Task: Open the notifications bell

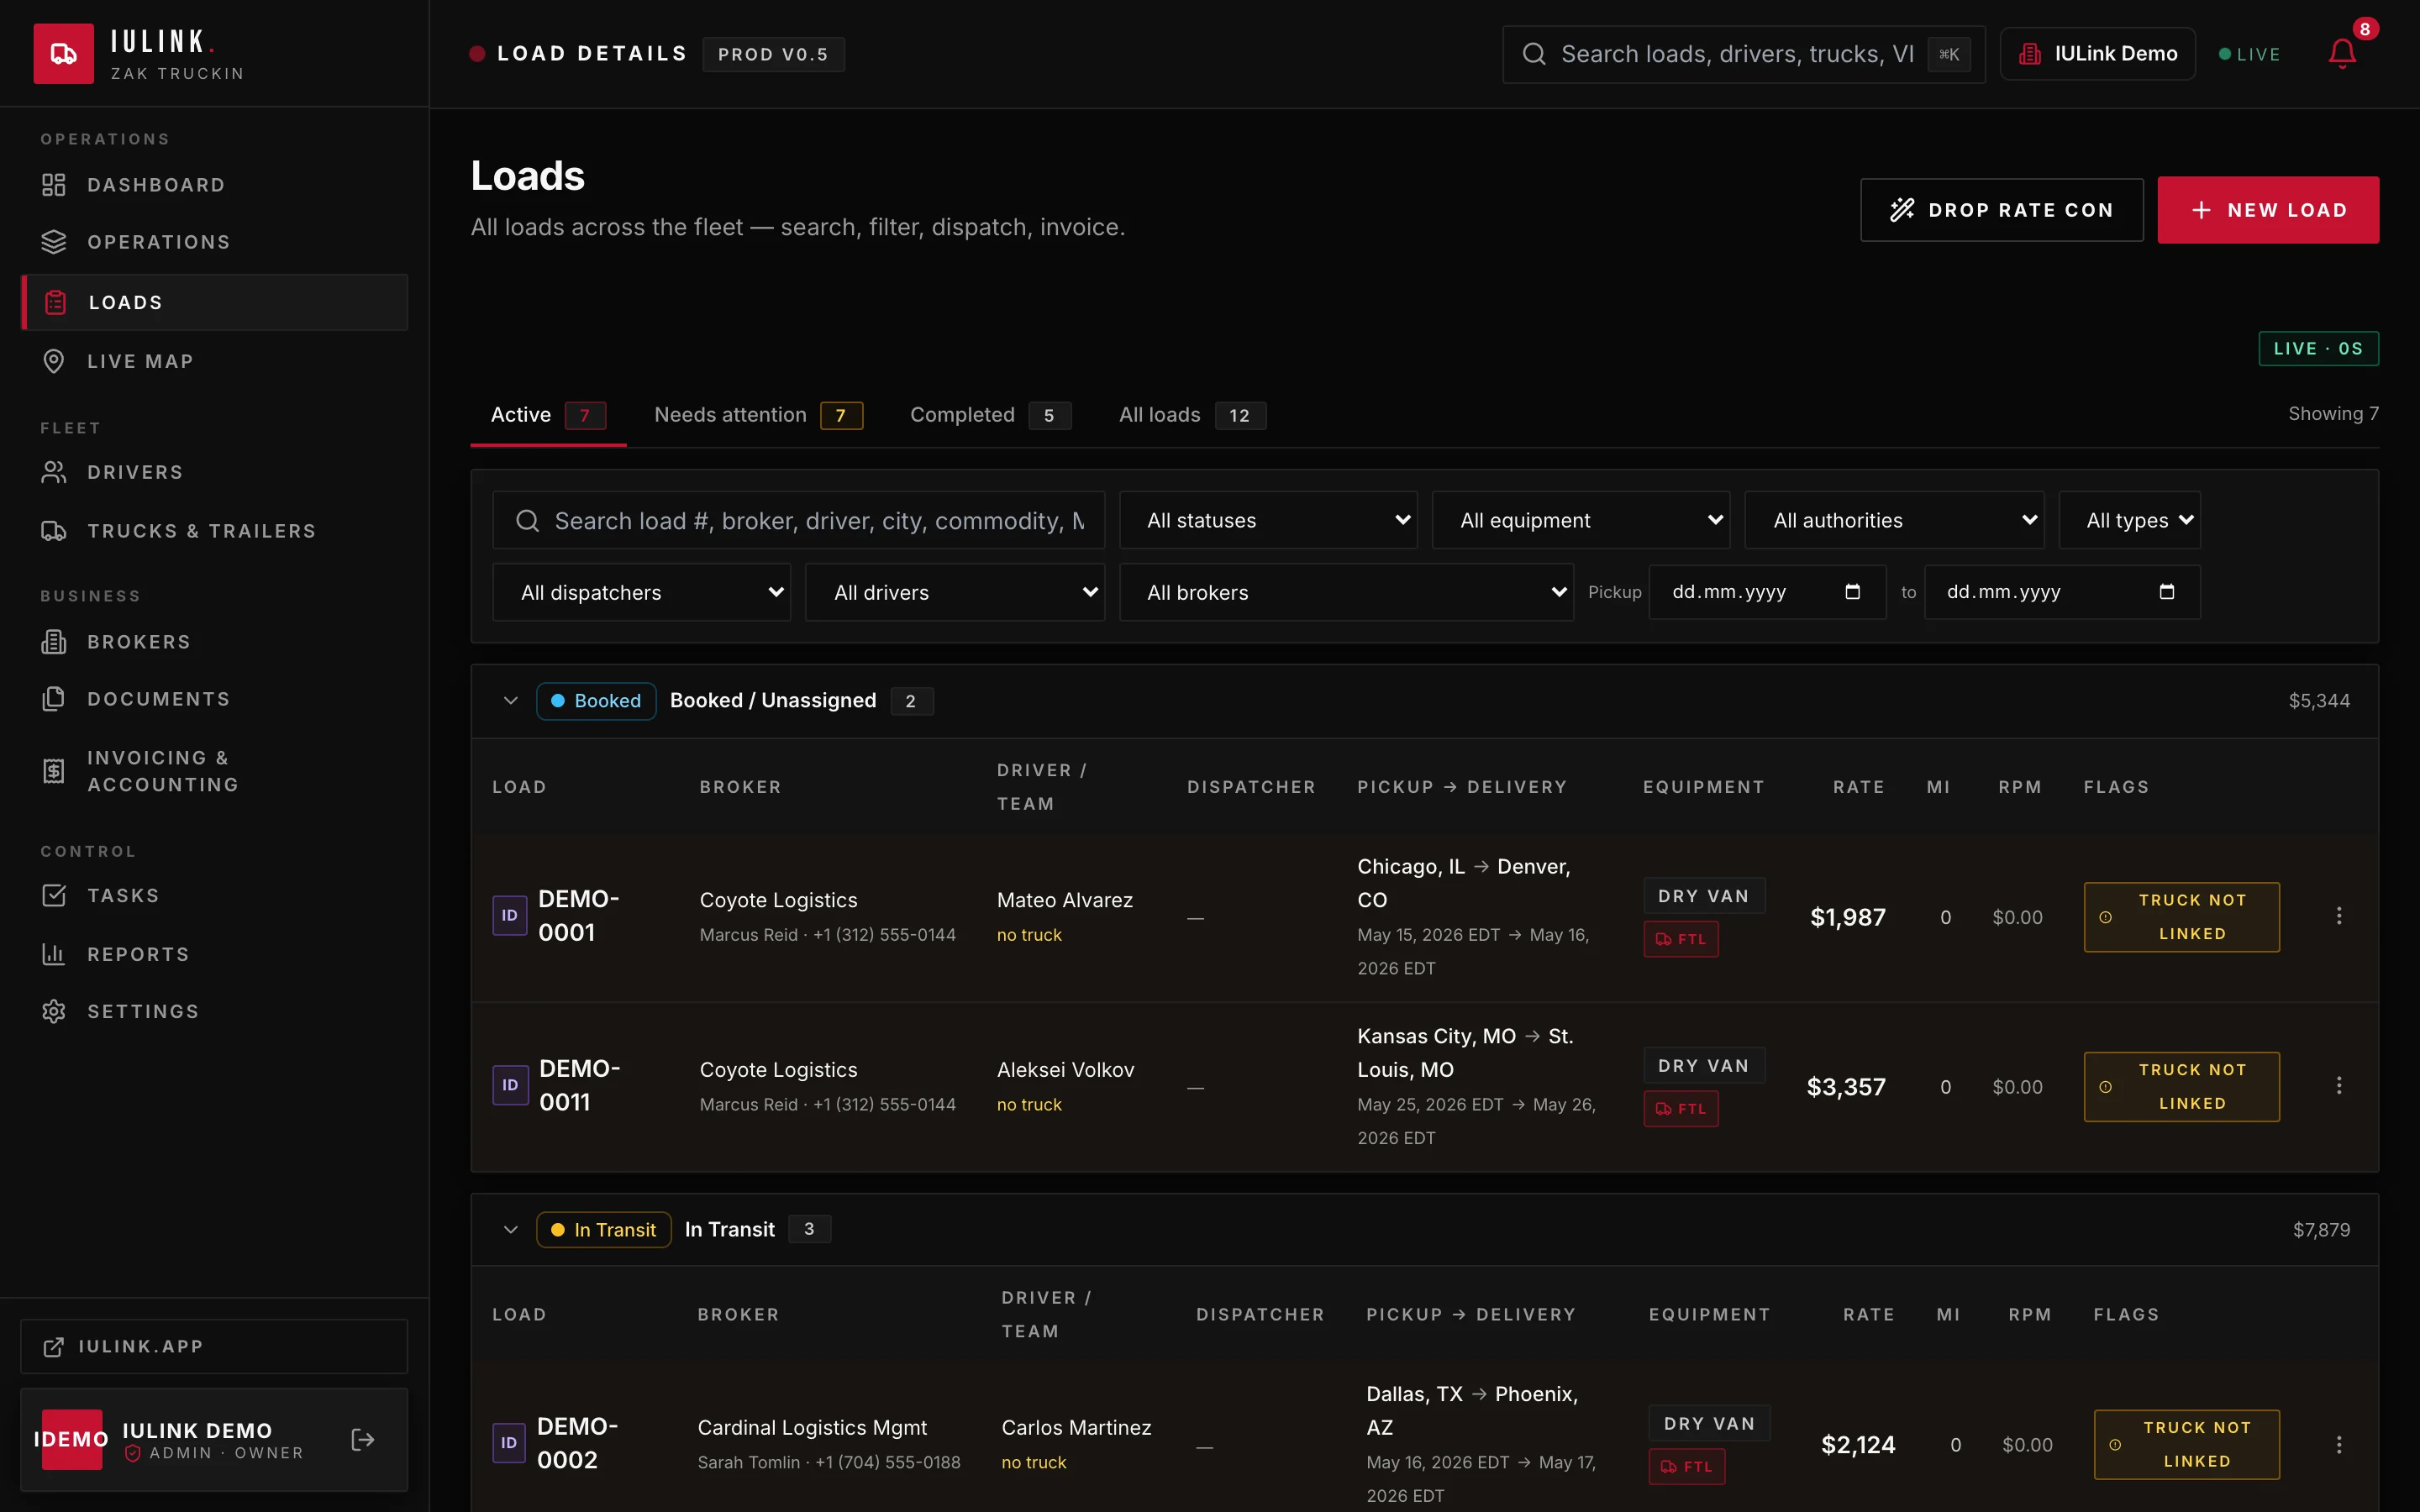Action: tap(2342, 53)
